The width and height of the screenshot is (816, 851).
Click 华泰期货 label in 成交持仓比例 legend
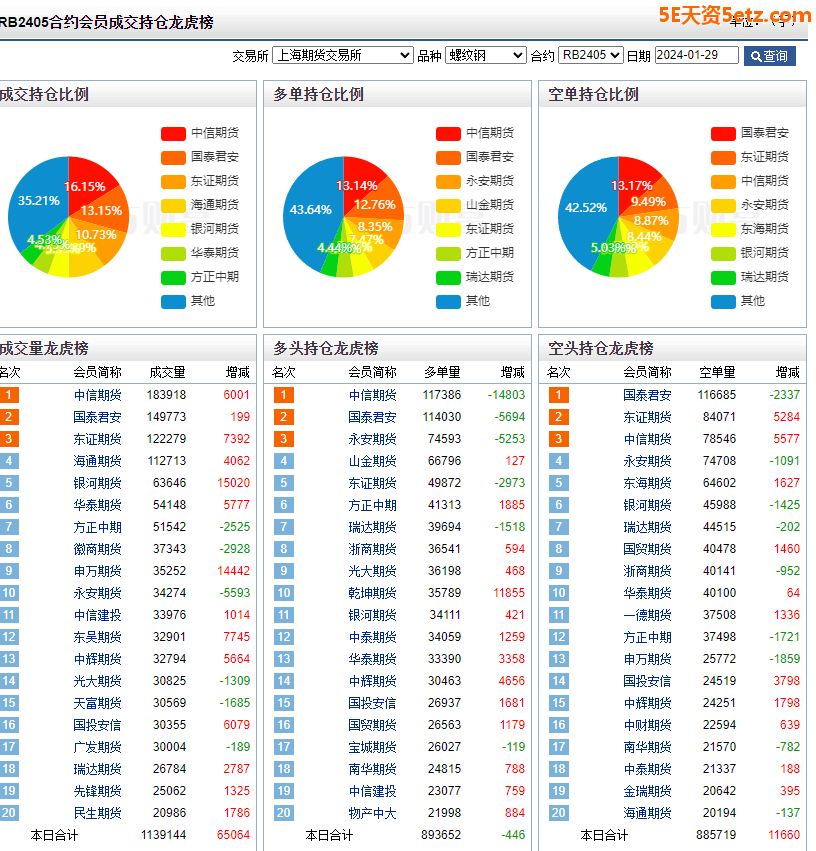(x=215, y=253)
